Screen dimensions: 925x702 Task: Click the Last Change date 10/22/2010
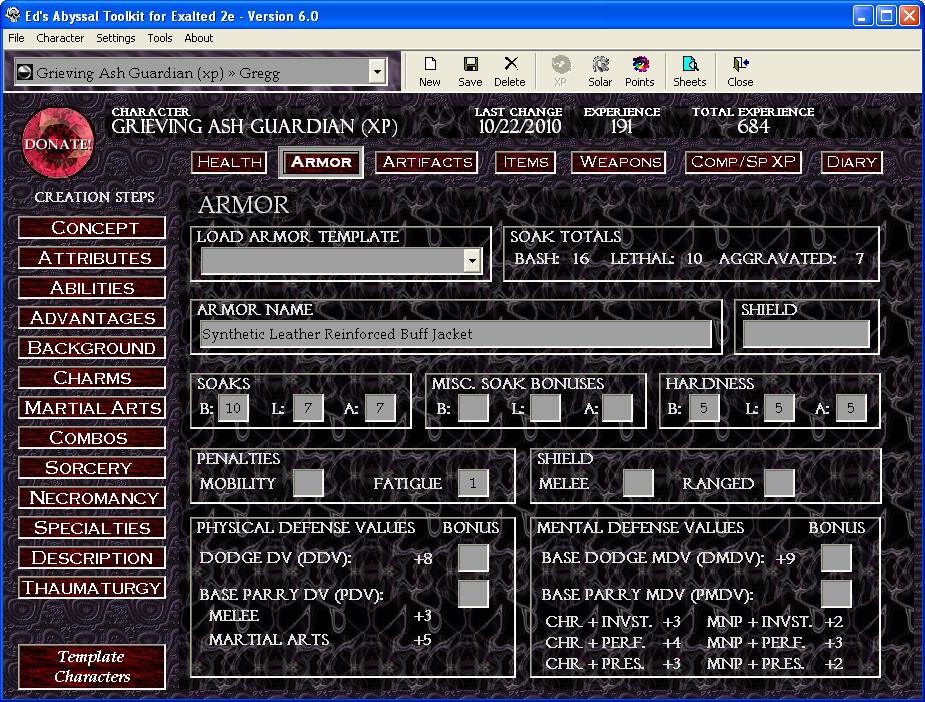pyautogui.click(x=519, y=126)
